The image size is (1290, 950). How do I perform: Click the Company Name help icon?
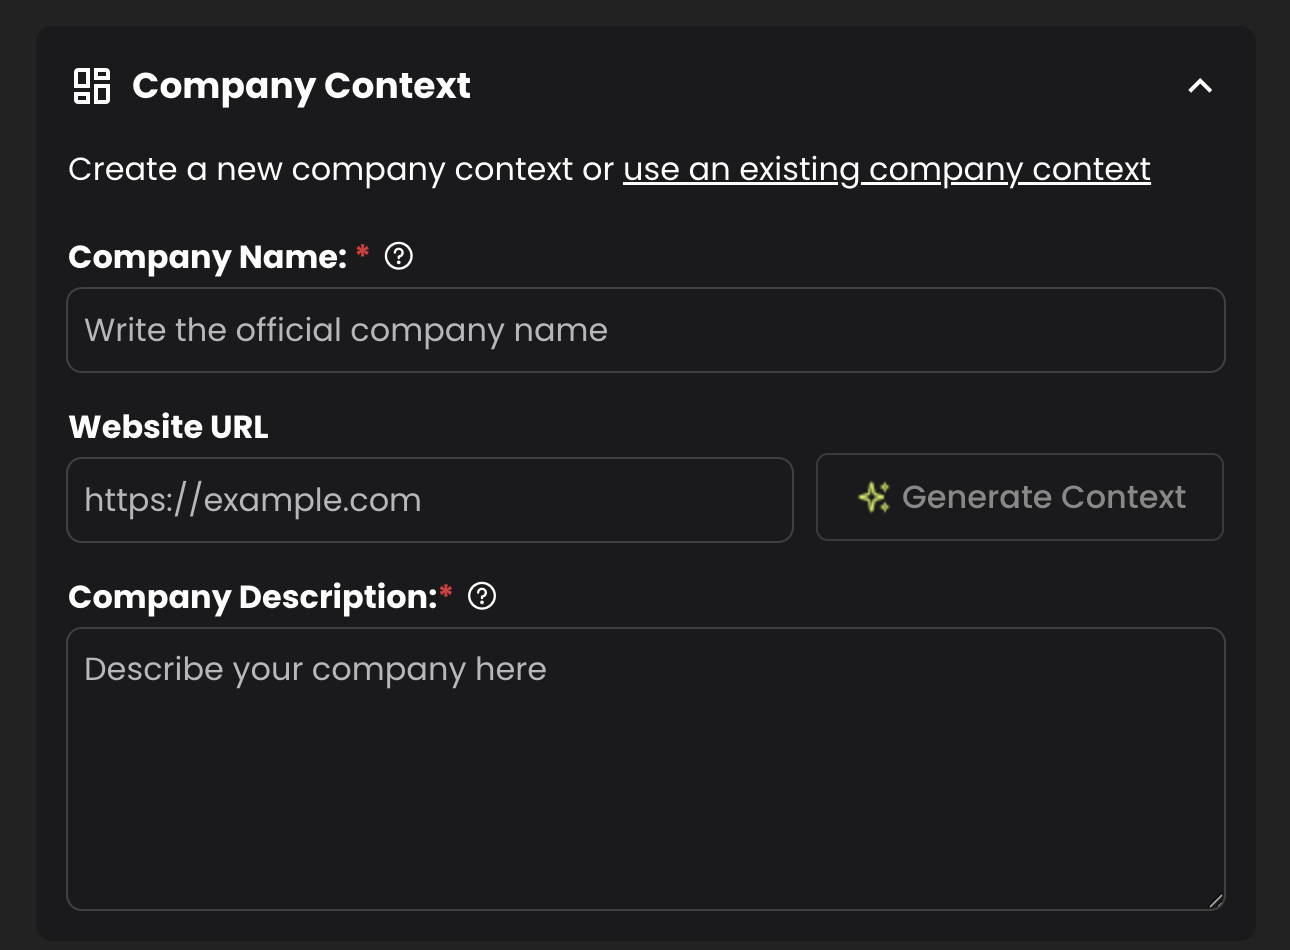(x=399, y=257)
